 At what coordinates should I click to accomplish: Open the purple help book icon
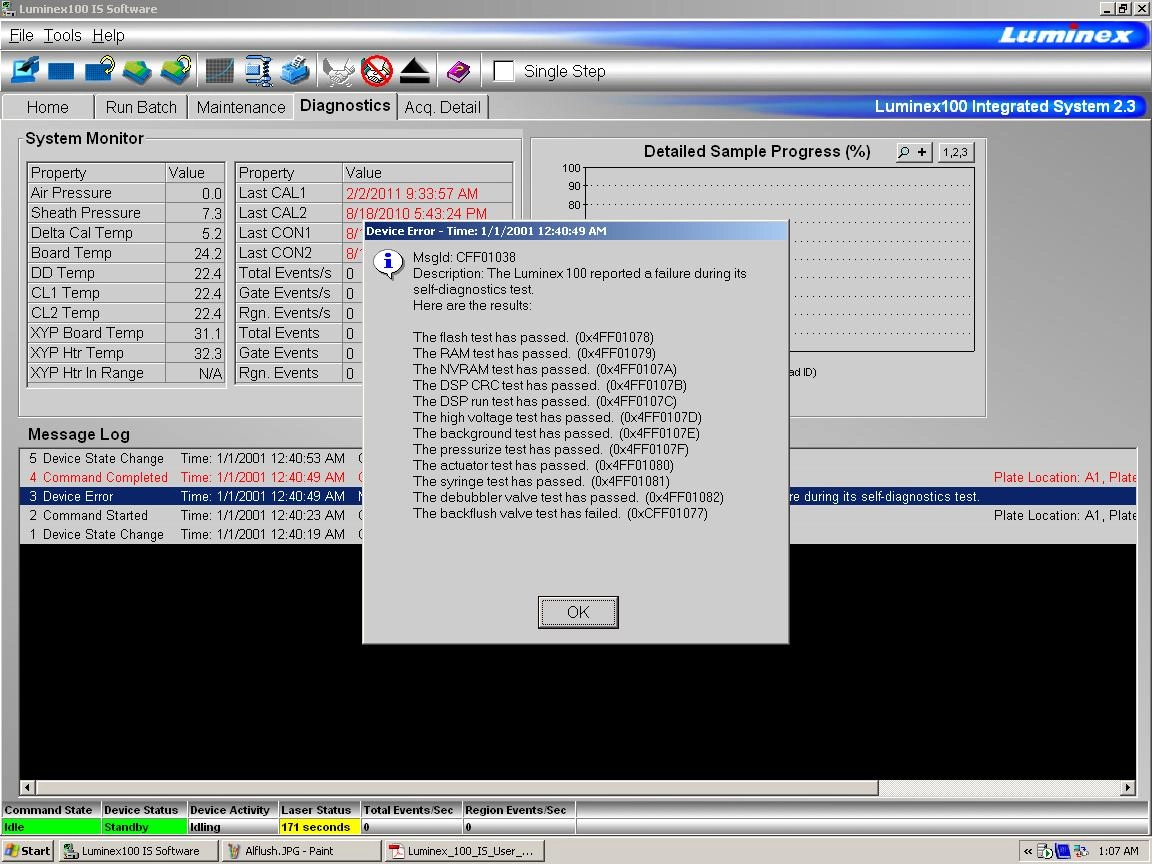(458, 72)
